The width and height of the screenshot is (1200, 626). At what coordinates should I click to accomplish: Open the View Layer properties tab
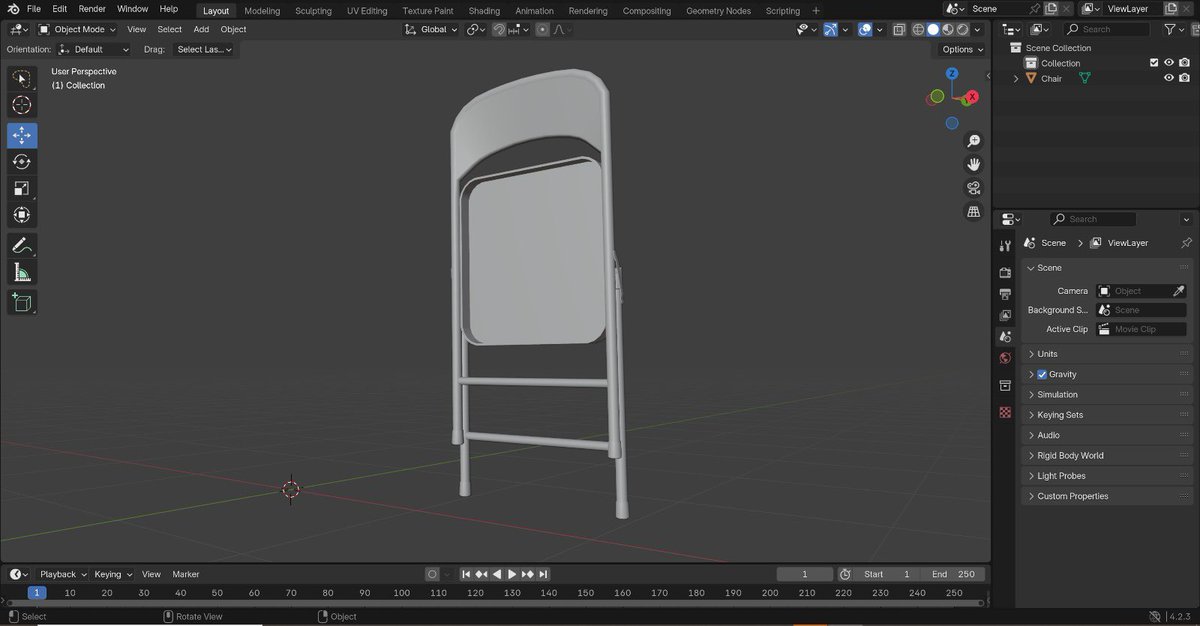tap(1005, 316)
